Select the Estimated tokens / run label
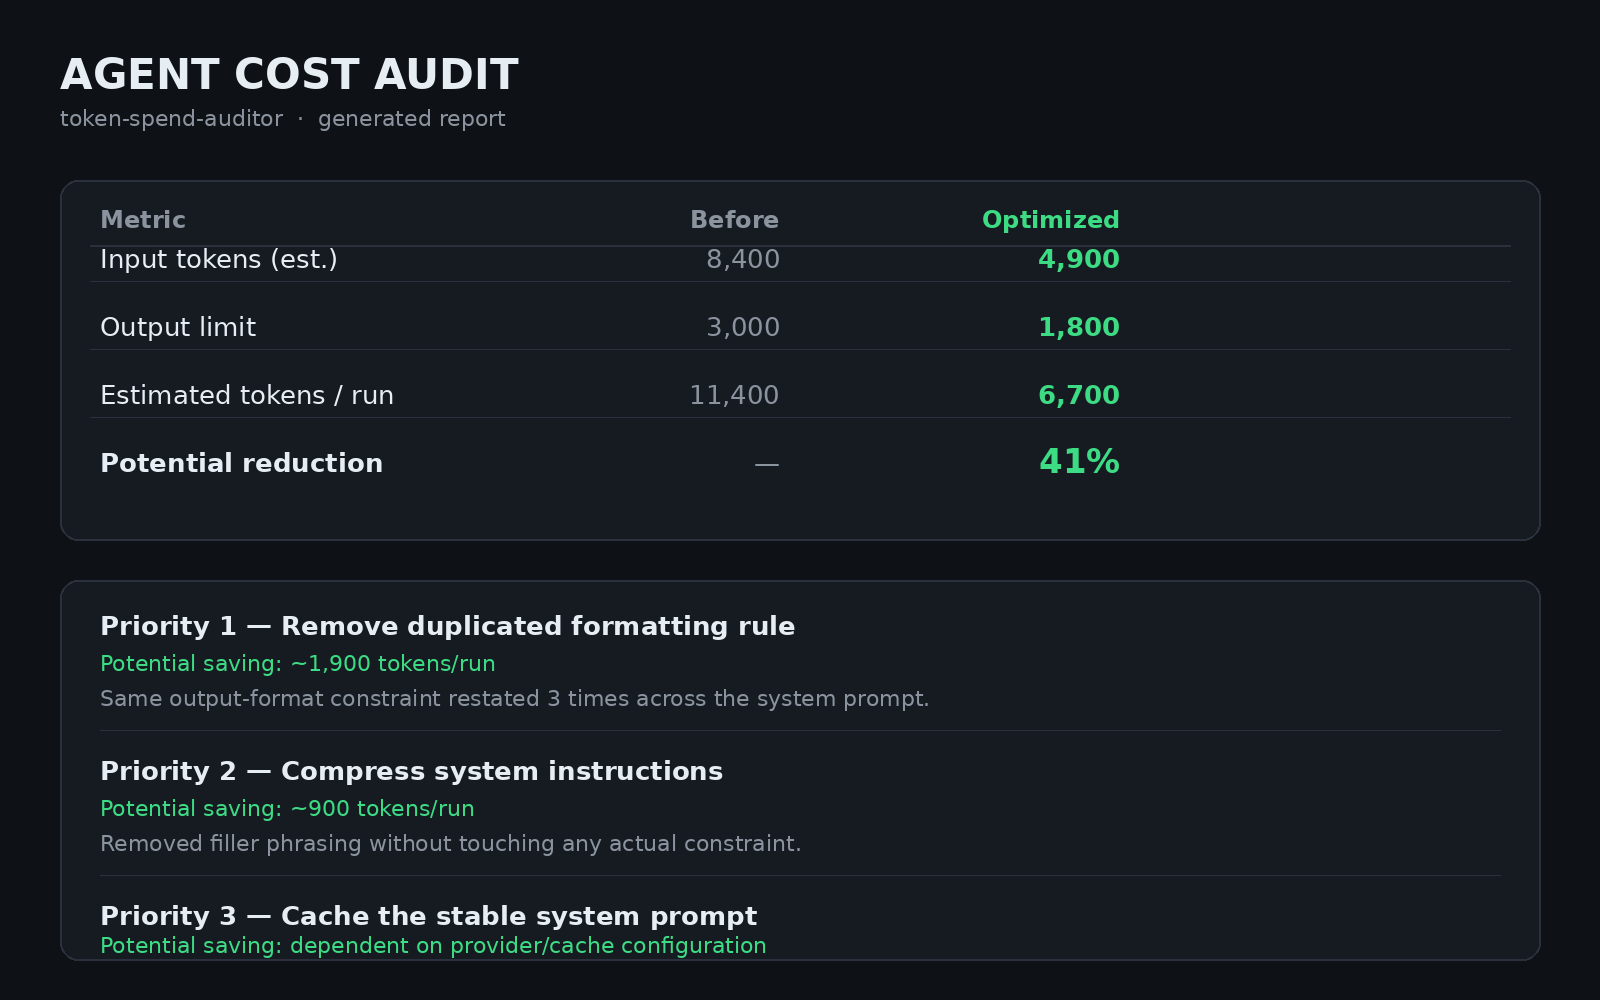Image resolution: width=1600 pixels, height=1000 pixels. 247,396
